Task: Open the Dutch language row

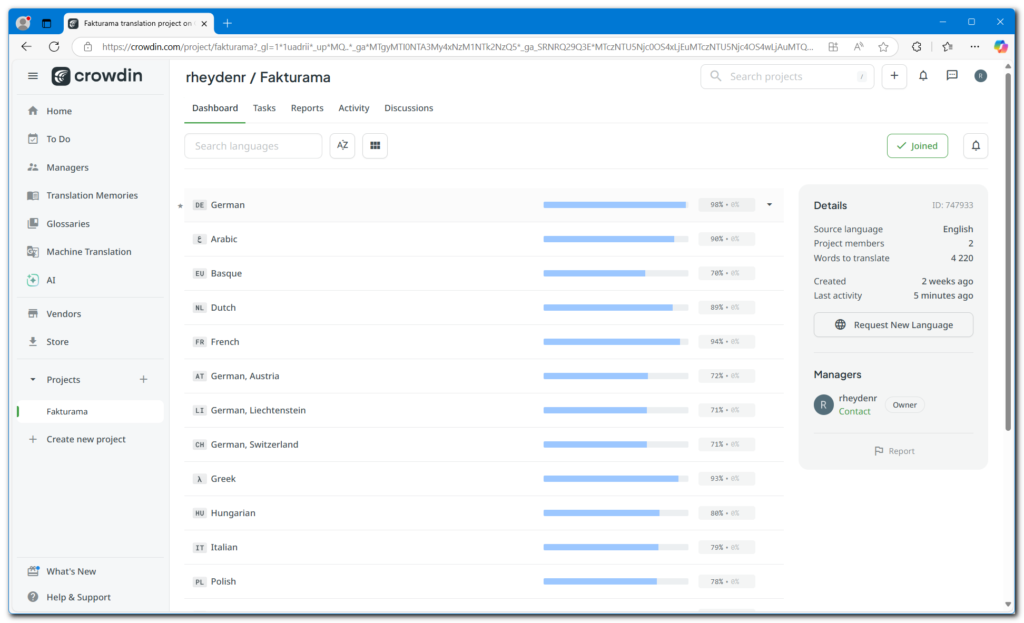Action: (x=483, y=308)
